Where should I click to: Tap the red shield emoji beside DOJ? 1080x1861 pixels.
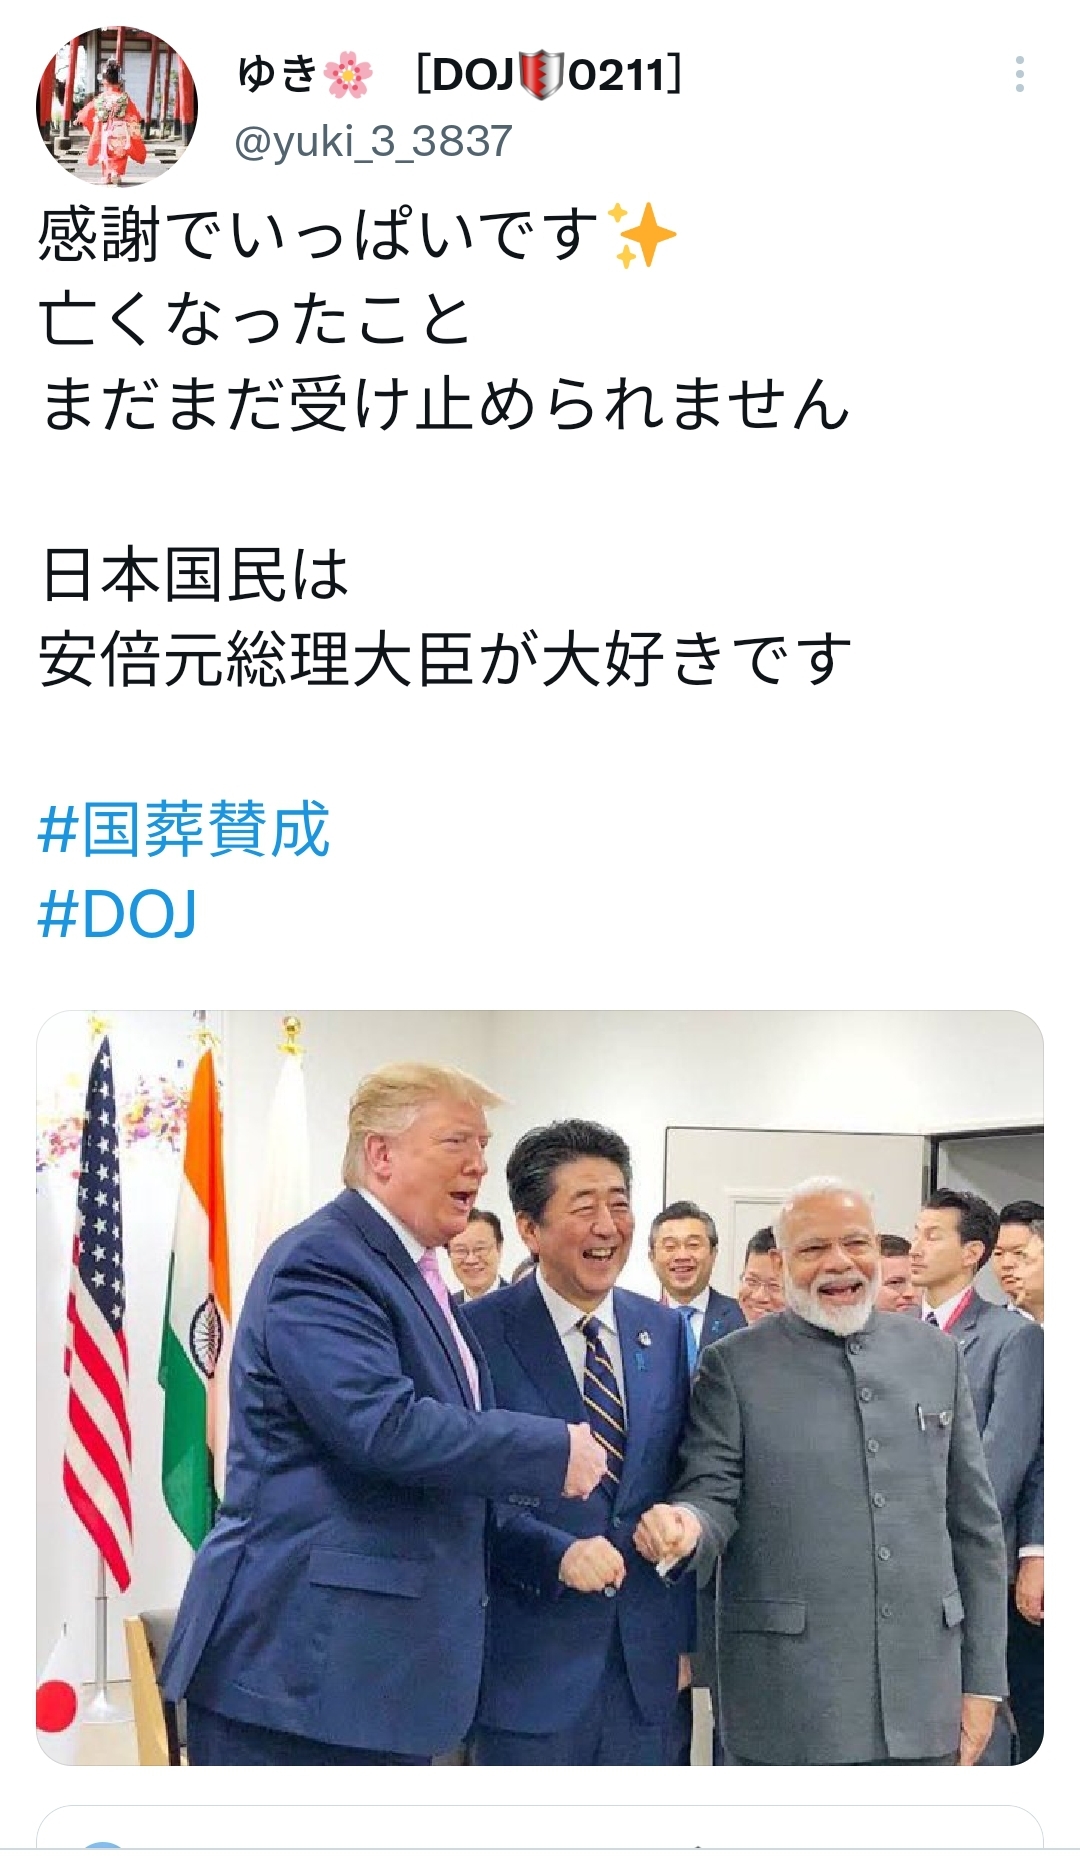[541, 75]
